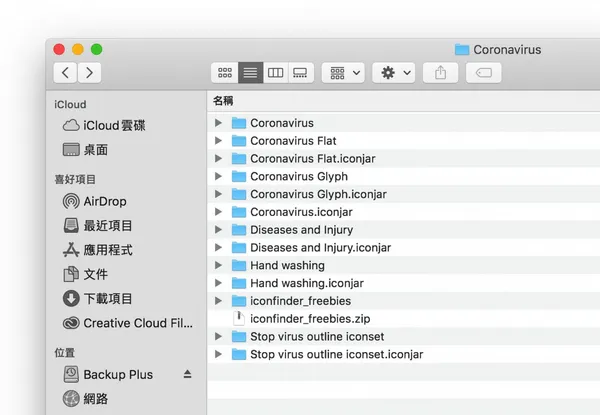The height and width of the screenshot is (415, 600).
Task: Go back with the back arrow
Action: [x=65, y=72]
